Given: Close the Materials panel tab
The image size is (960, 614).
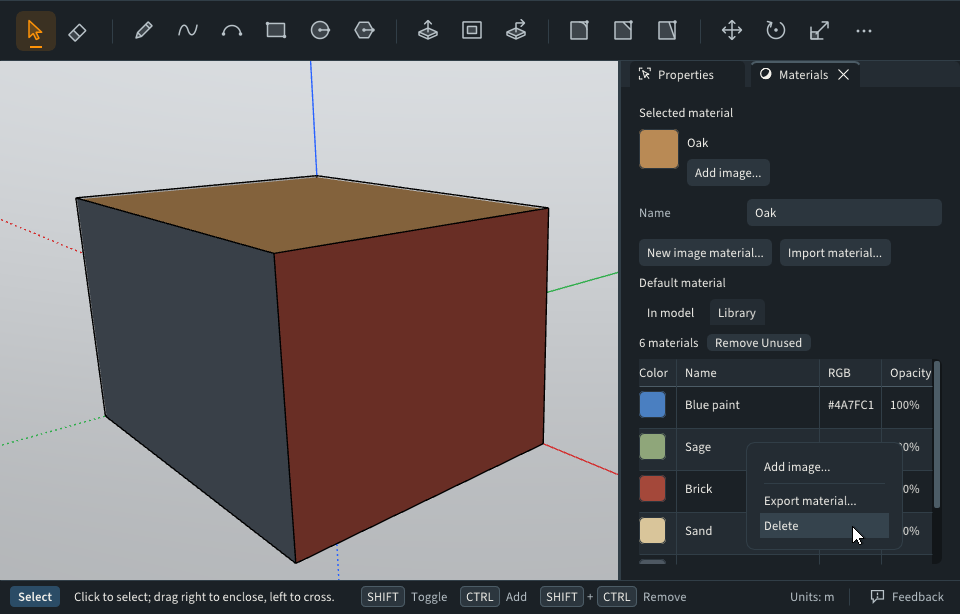Looking at the screenshot, I should tap(844, 75).
